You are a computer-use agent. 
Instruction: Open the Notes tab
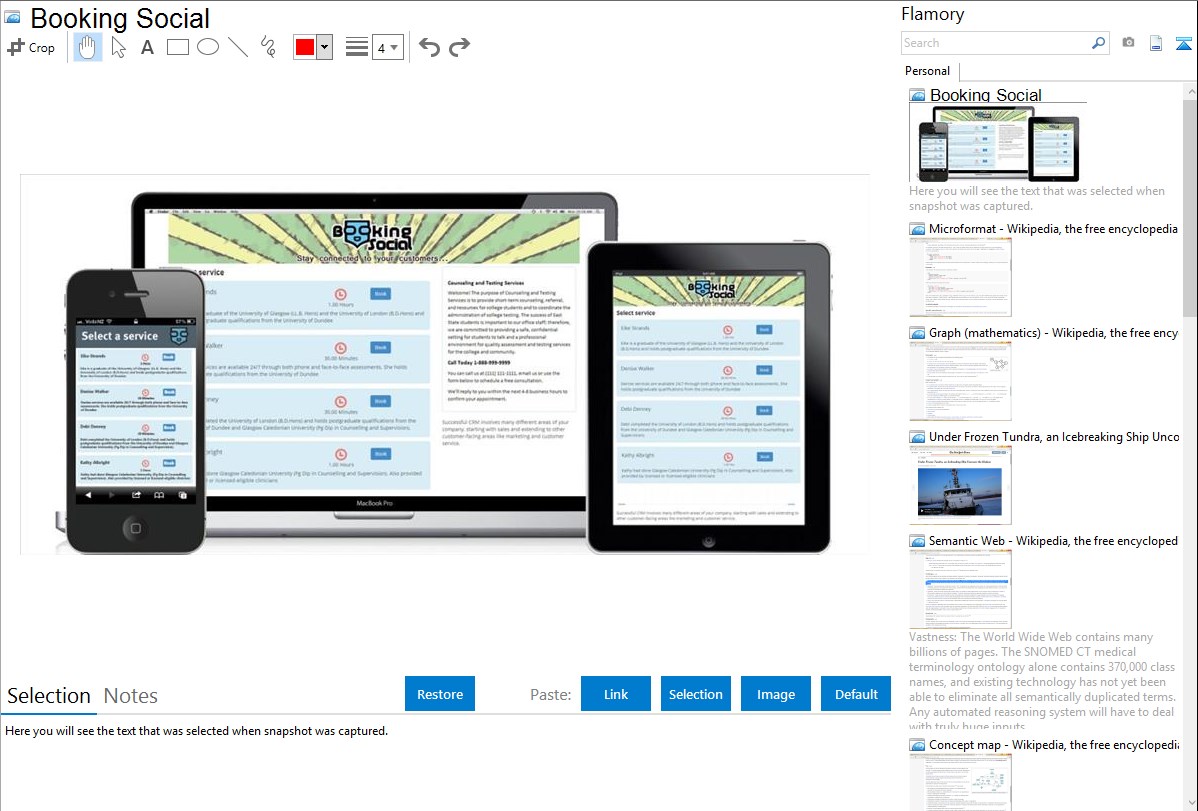[131, 696]
